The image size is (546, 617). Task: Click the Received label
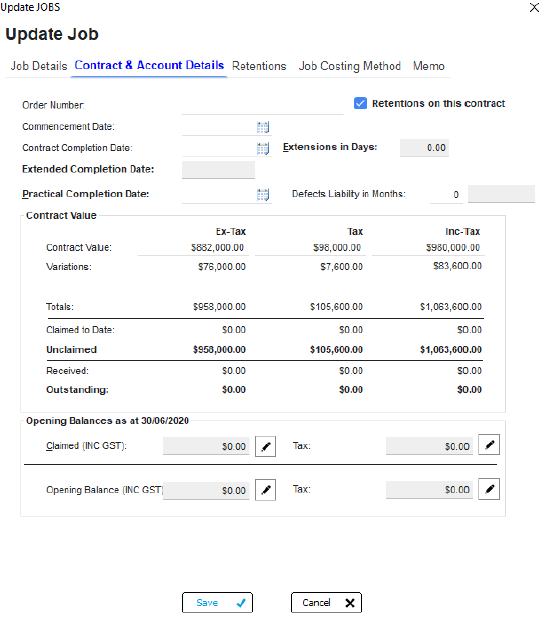(67, 371)
